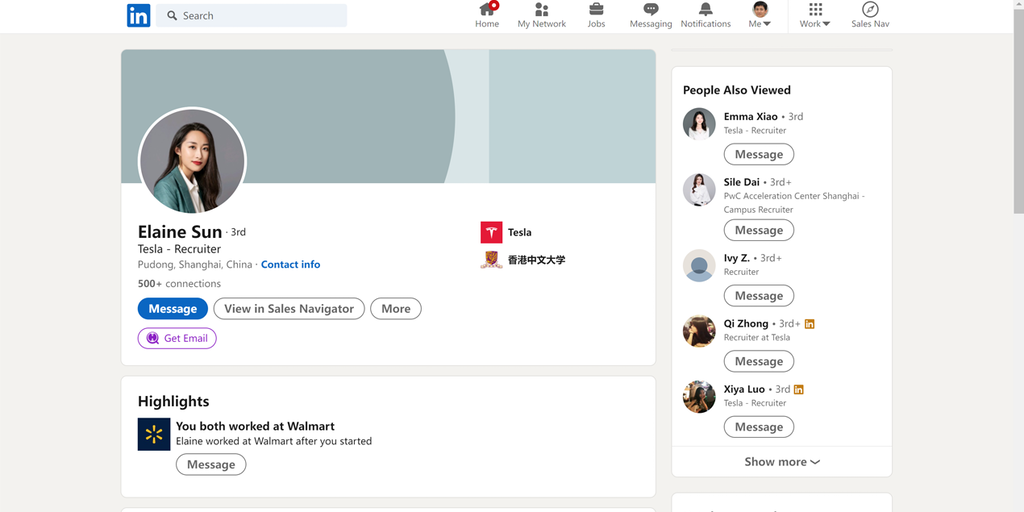Open Sales Nav compass icon
The width and height of the screenshot is (1024, 512).
870,10
